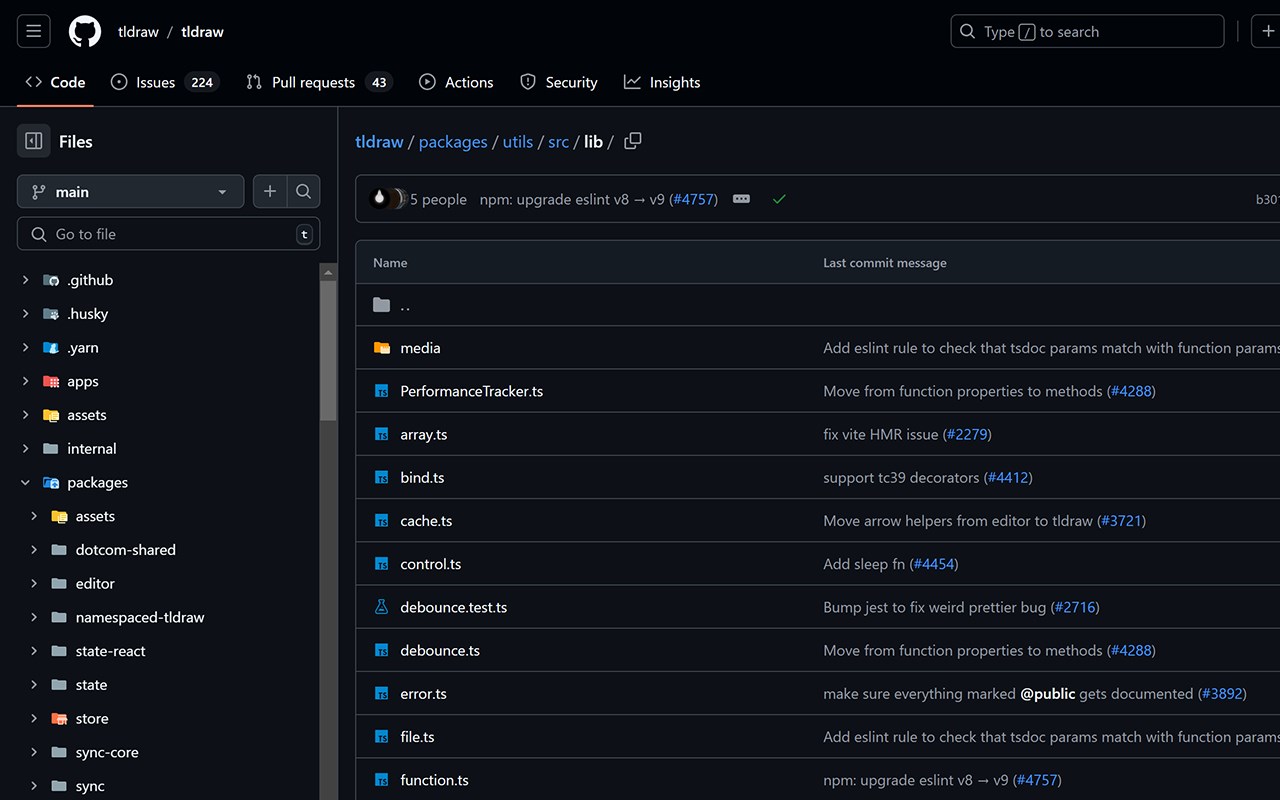Expand the .github folder in tree
The height and width of the screenshot is (800, 1280).
tap(26, 280)
